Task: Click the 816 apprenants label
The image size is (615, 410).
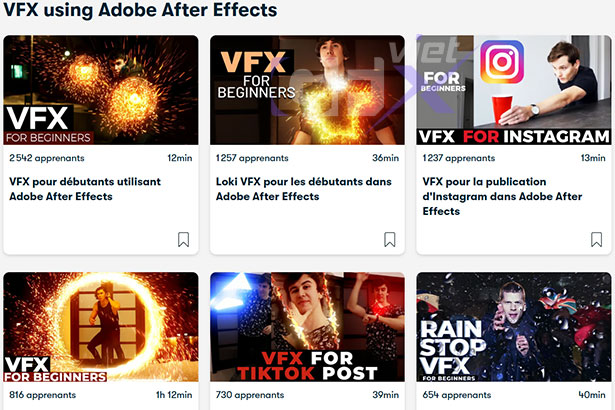Action: click(x=42, y=395)
